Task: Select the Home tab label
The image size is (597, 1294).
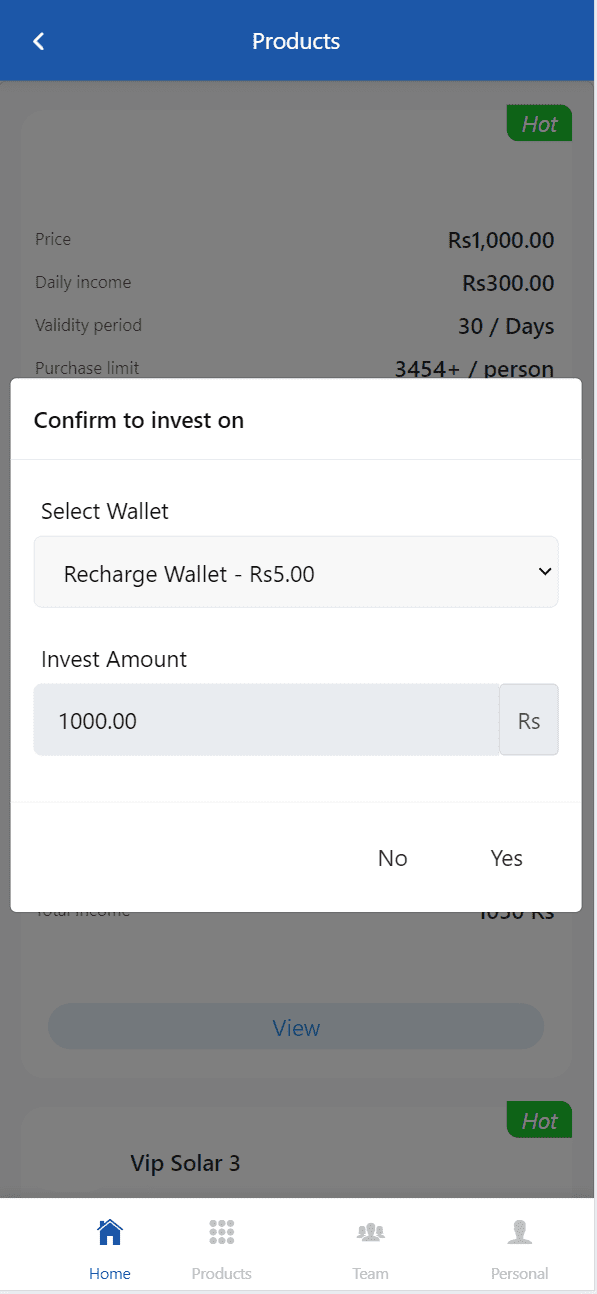Action: [x=110, y=1273]
